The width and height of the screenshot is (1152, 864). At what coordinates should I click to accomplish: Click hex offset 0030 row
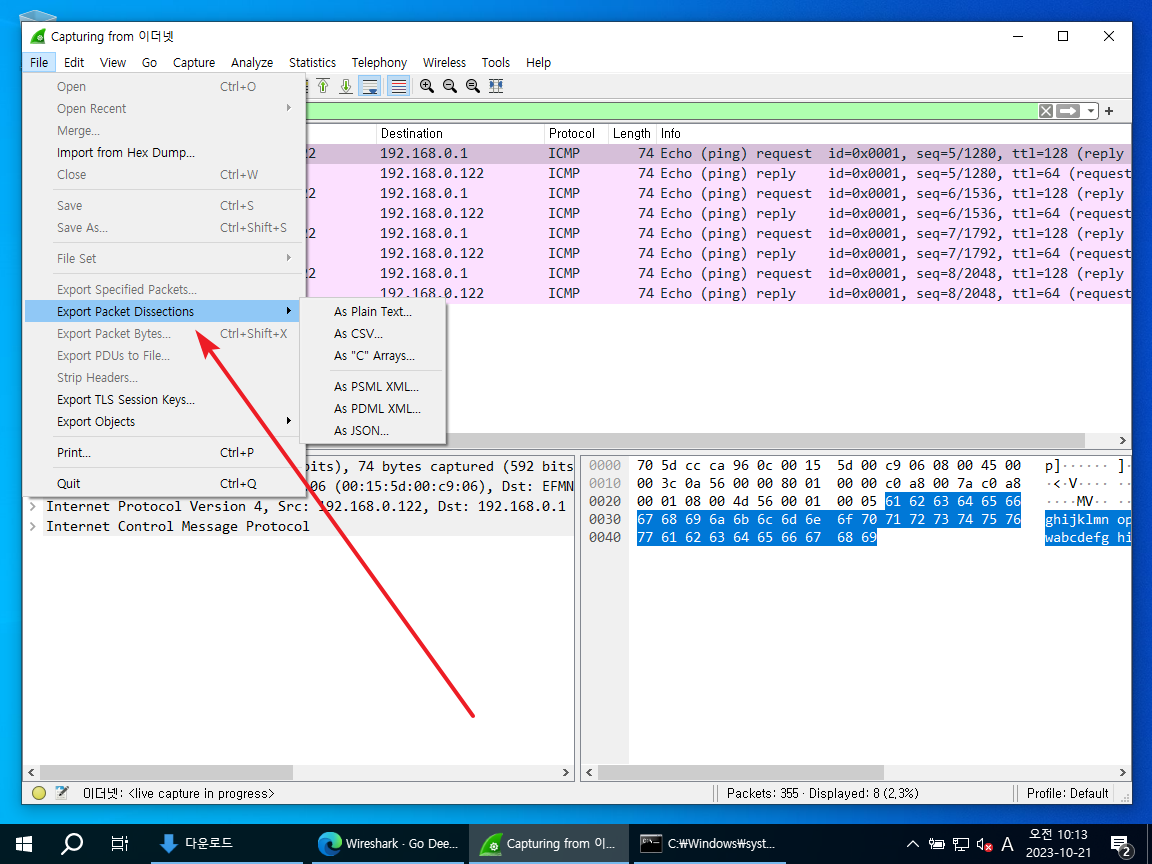point(605,519)
